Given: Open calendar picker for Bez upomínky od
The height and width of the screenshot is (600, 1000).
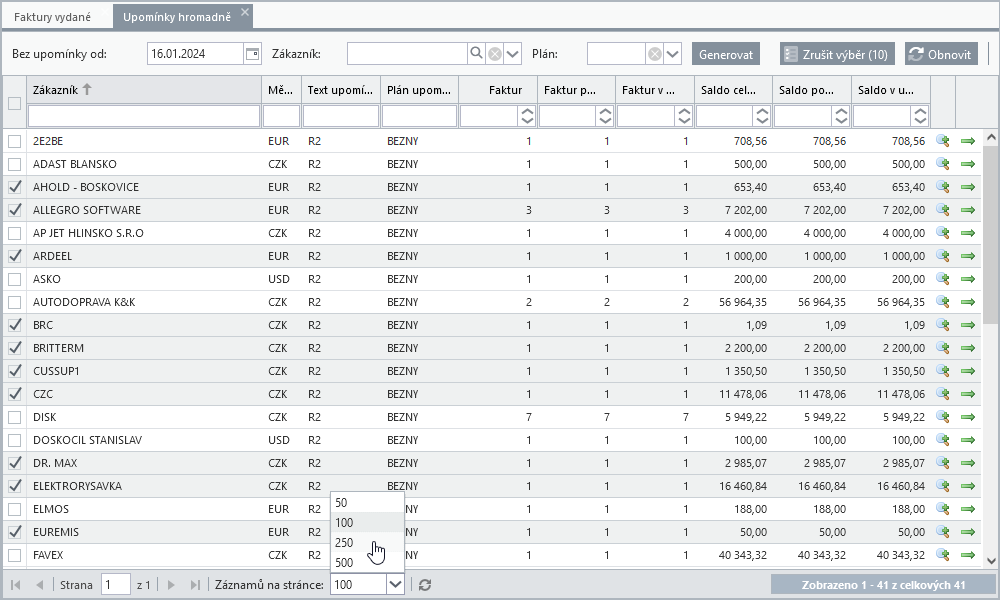Looking at the screenshot, I should point(253,54).
